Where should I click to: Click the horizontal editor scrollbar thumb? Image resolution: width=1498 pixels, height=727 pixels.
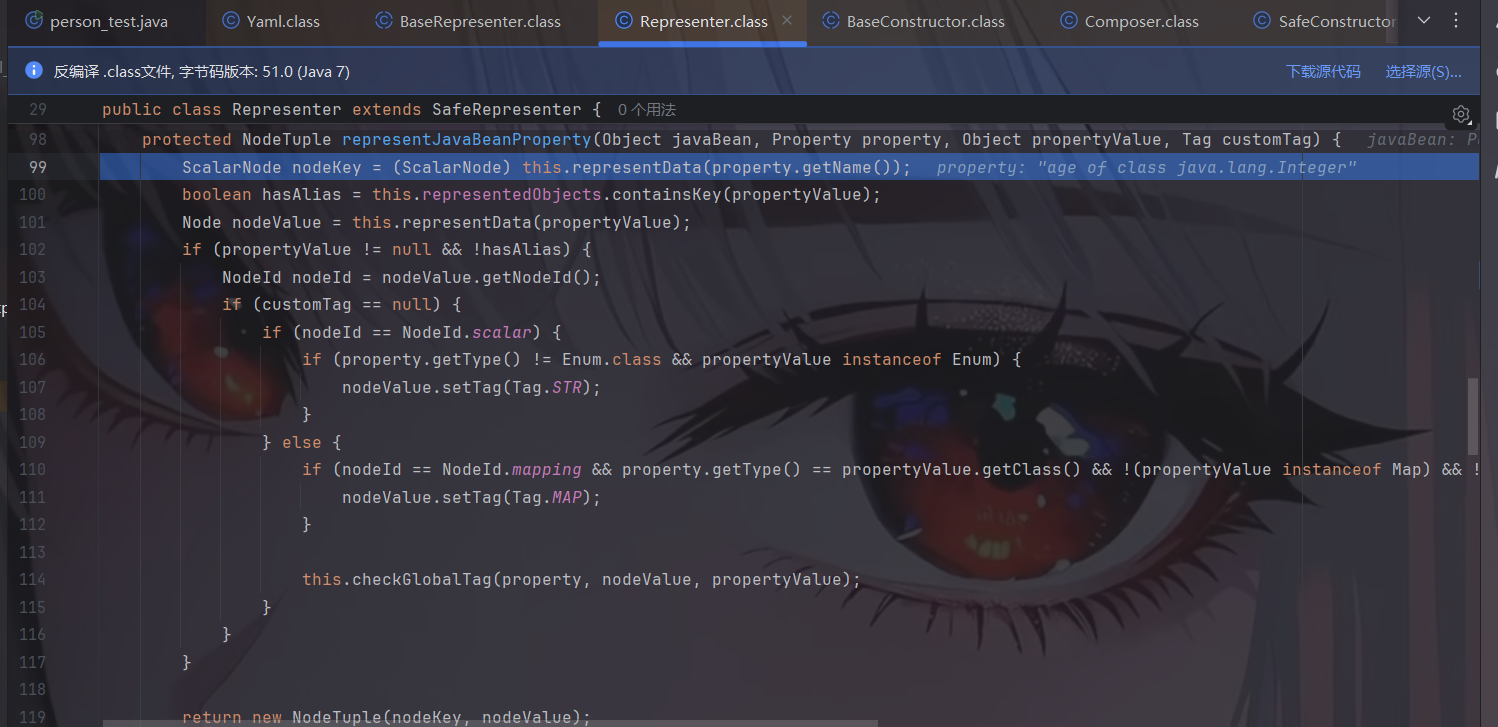pyautogui.click(x=490, y=723)
